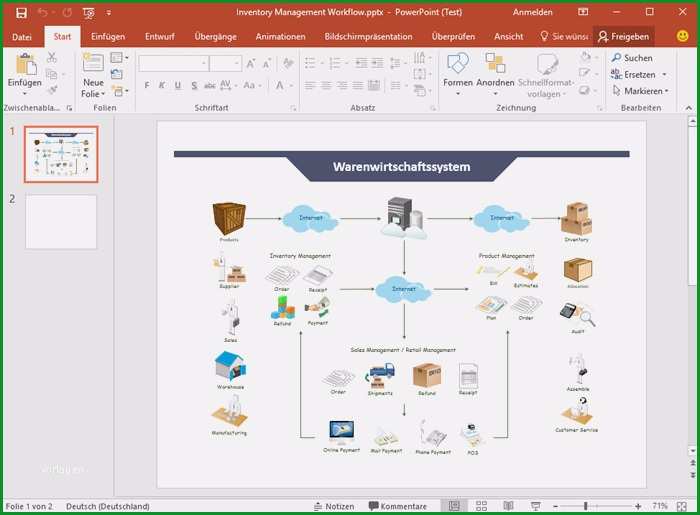Open the Übergänge tab
This screenshot has width=700, height=515.
pyautogui.click(x=215, y=37)
